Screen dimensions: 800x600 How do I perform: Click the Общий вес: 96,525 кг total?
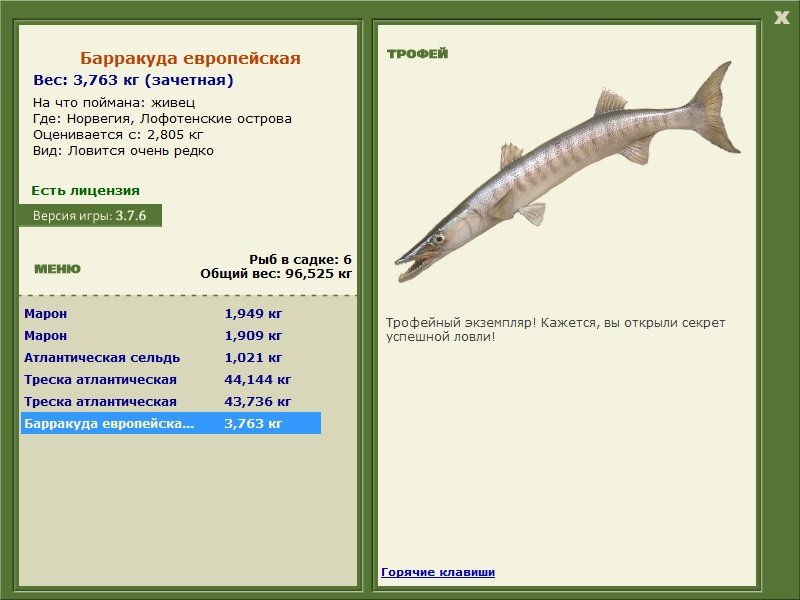click(x=276, y=272)
